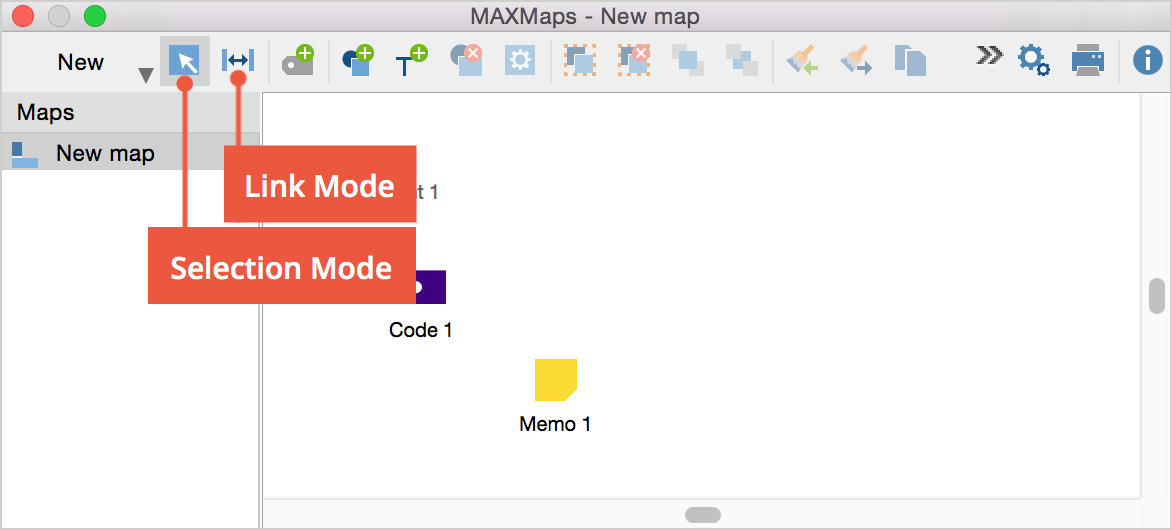Bring object to front
This screenshot has height=530, width=1172.
coord(687,61)
